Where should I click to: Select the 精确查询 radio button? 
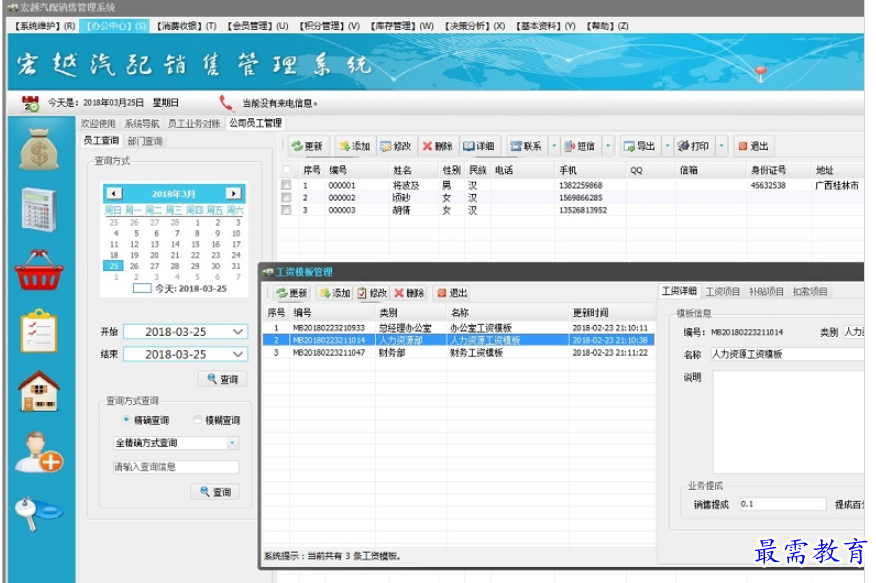pos(126,420)
